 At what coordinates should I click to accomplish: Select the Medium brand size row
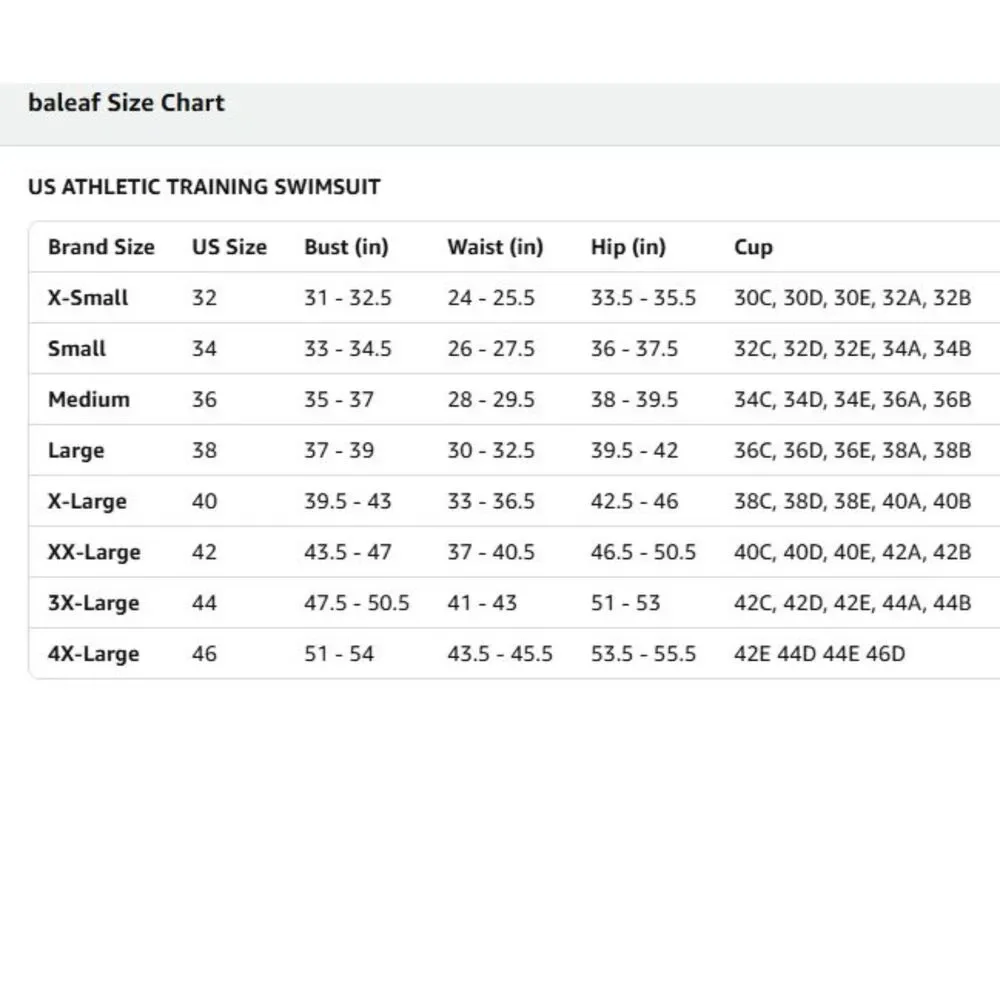point(514,399)
